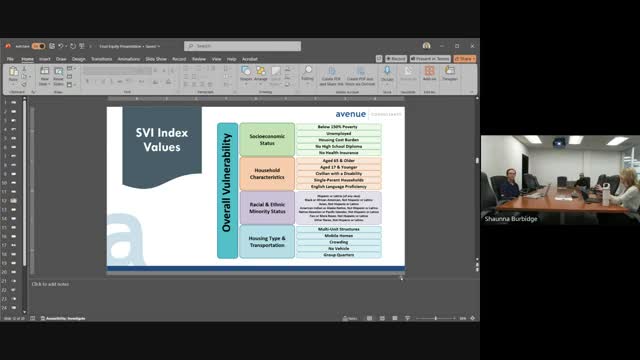Switch to the Insert tab
The width and height of the screenshot is (640, 360).
(44, 59)
